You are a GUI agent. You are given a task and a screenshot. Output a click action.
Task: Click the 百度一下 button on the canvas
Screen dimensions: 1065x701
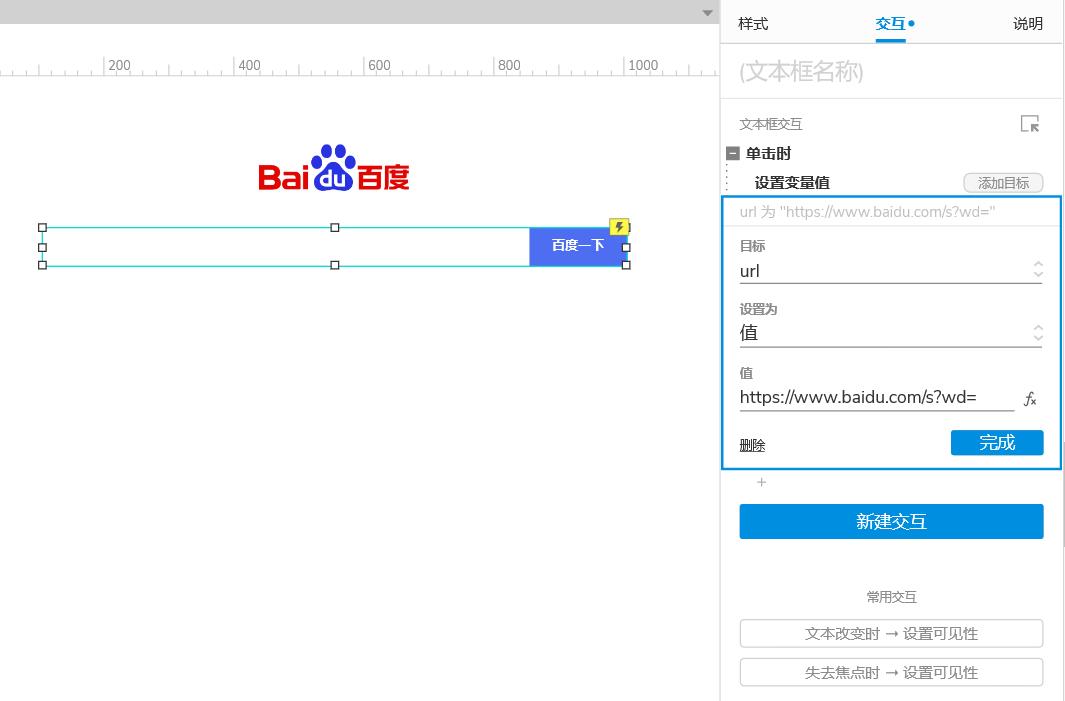(x=577, y=246)
